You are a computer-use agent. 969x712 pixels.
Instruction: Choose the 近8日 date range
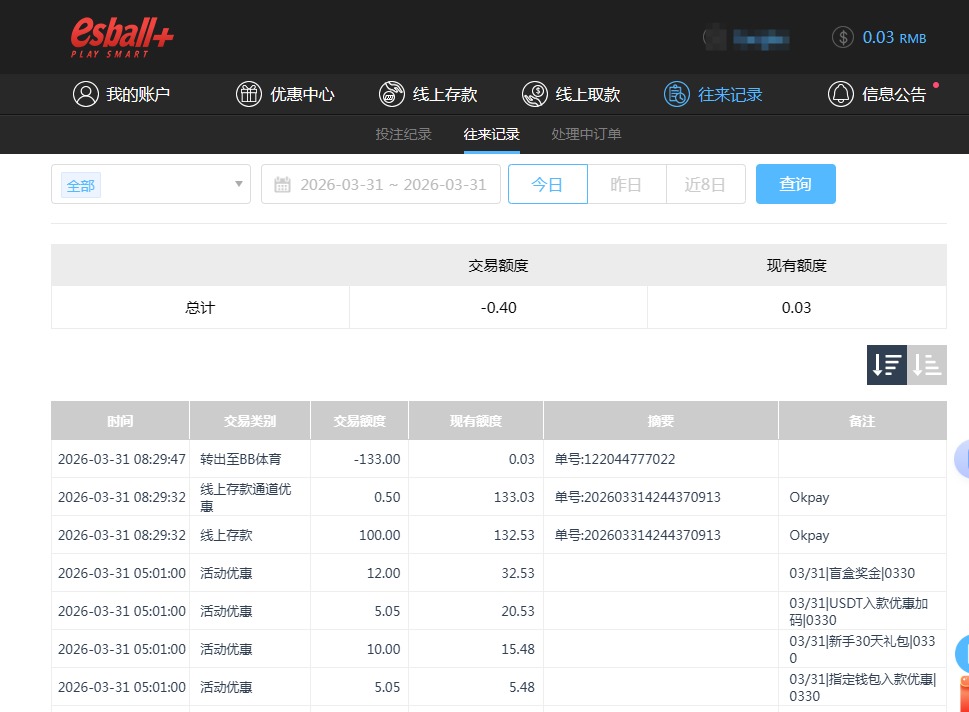(x=705, y=184)
